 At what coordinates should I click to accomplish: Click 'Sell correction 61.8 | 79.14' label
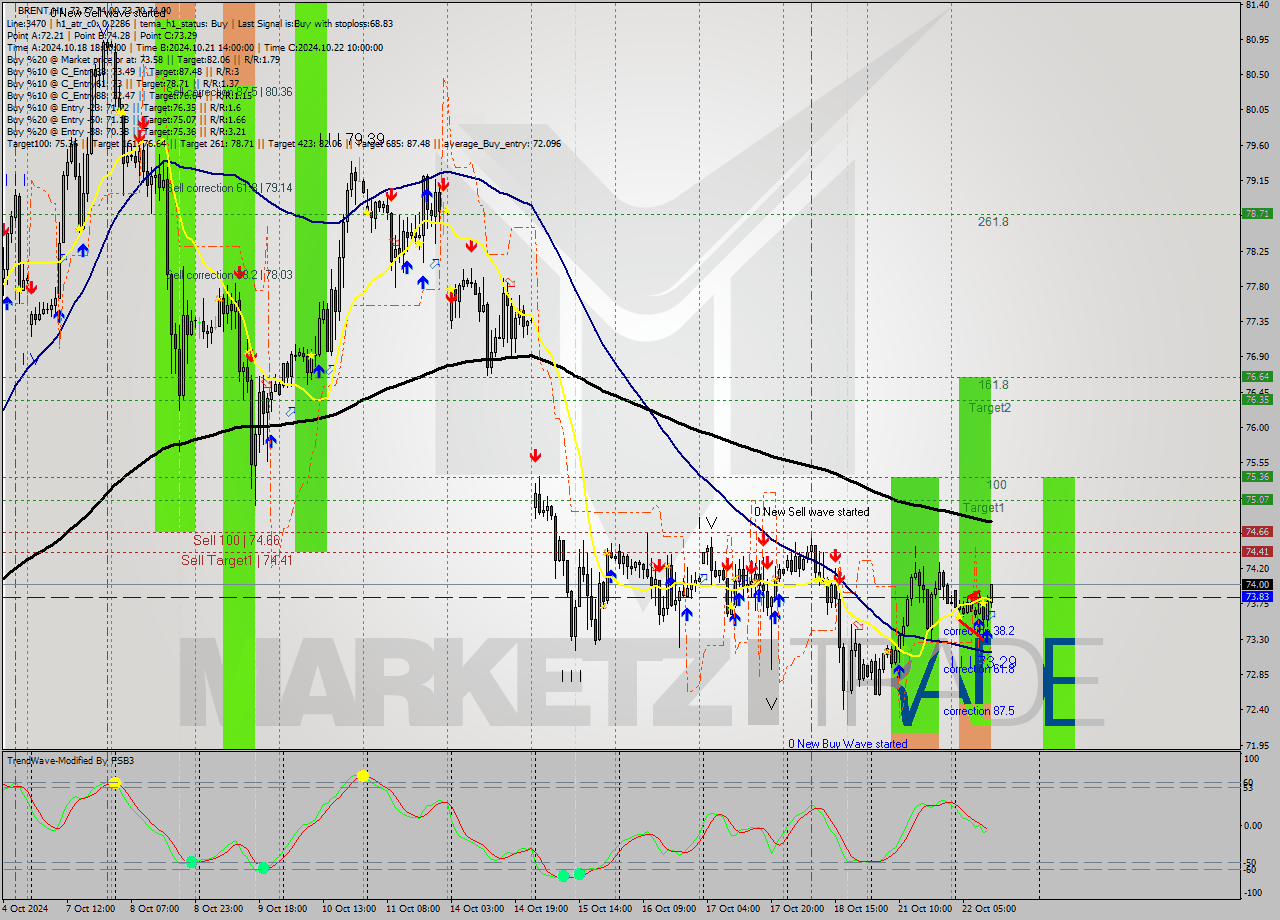229,188
